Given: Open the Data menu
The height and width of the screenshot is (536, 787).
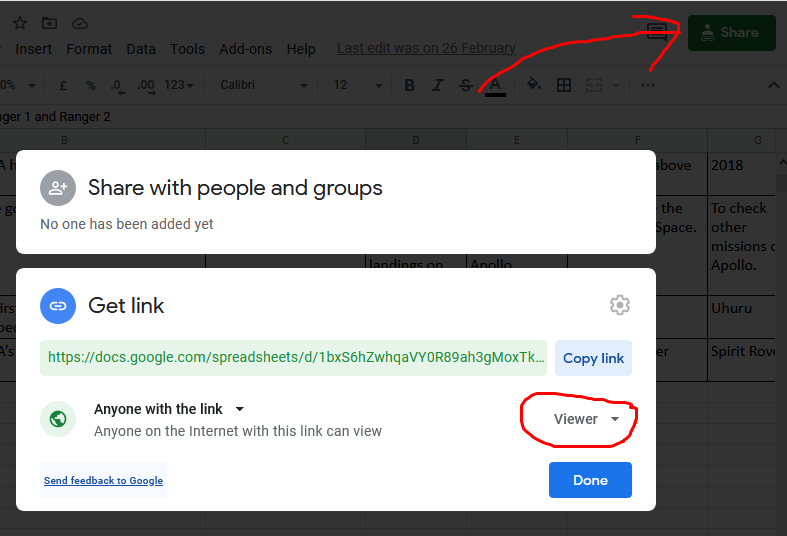Looking at the screenshot, I should tap(141, 49).
